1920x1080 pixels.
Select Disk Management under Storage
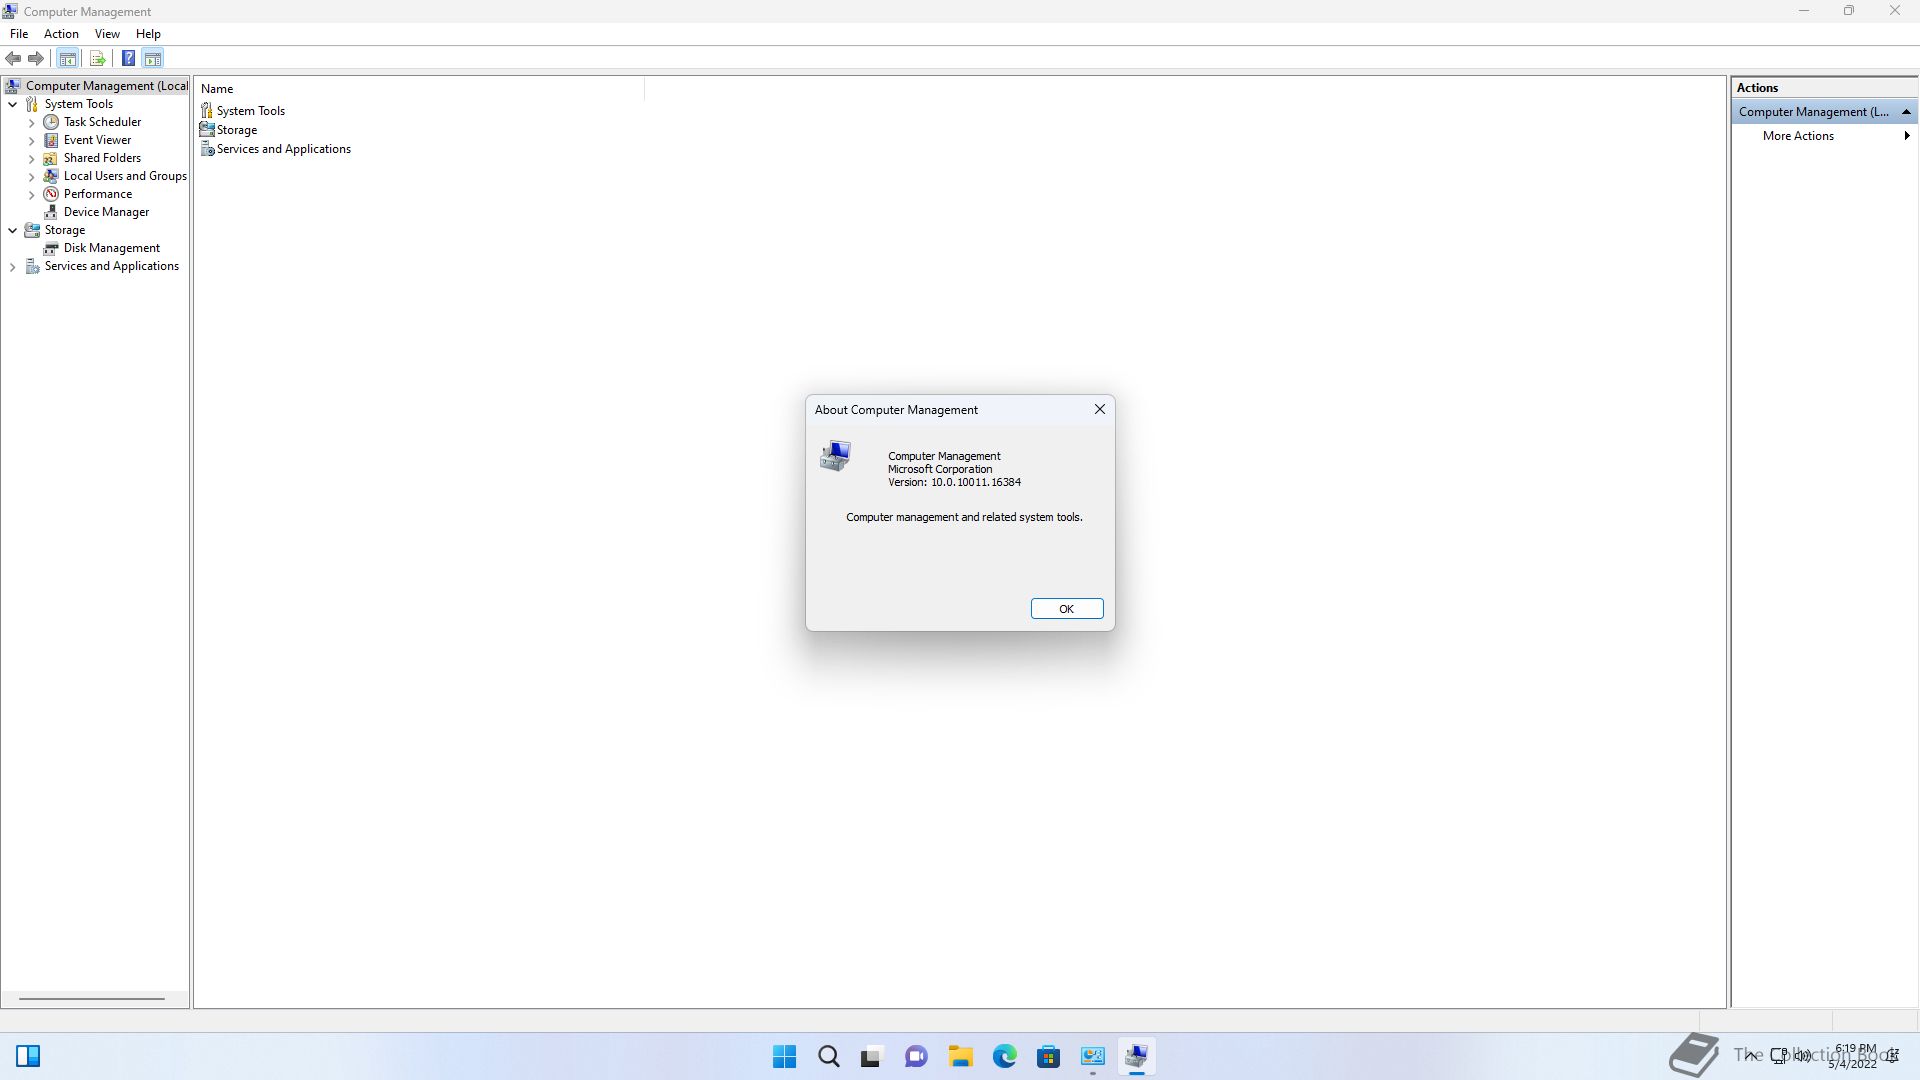point(111,248)
